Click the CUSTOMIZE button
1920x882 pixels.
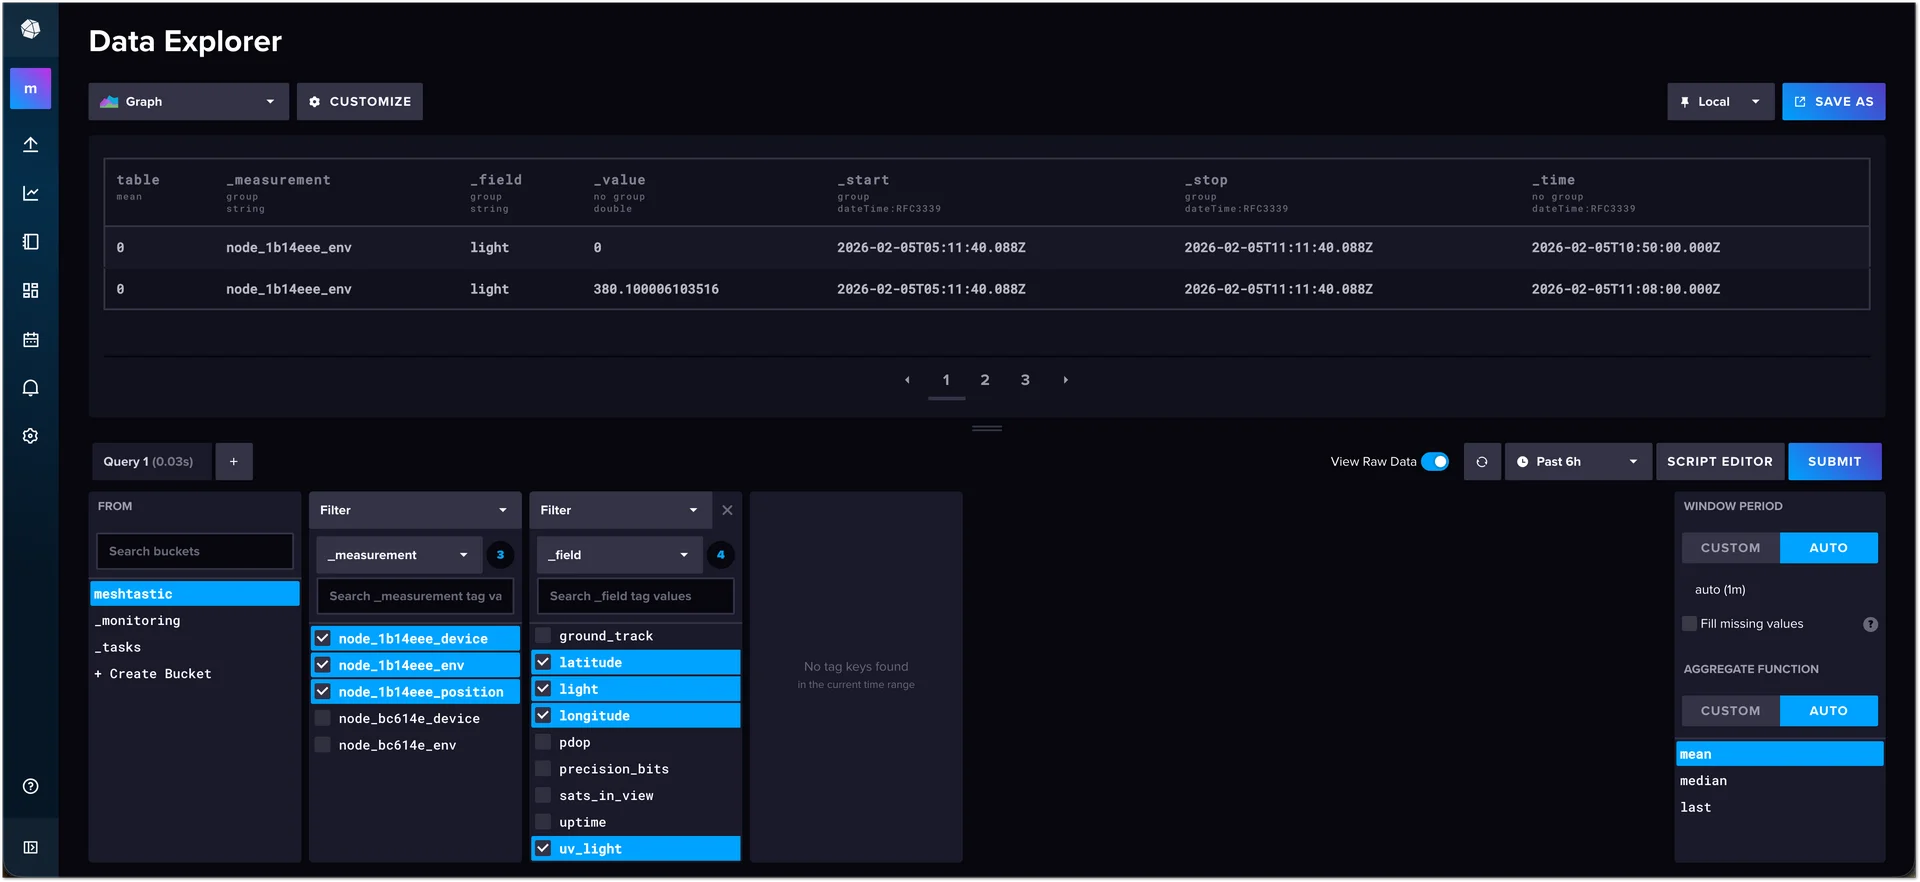point(360,102)
